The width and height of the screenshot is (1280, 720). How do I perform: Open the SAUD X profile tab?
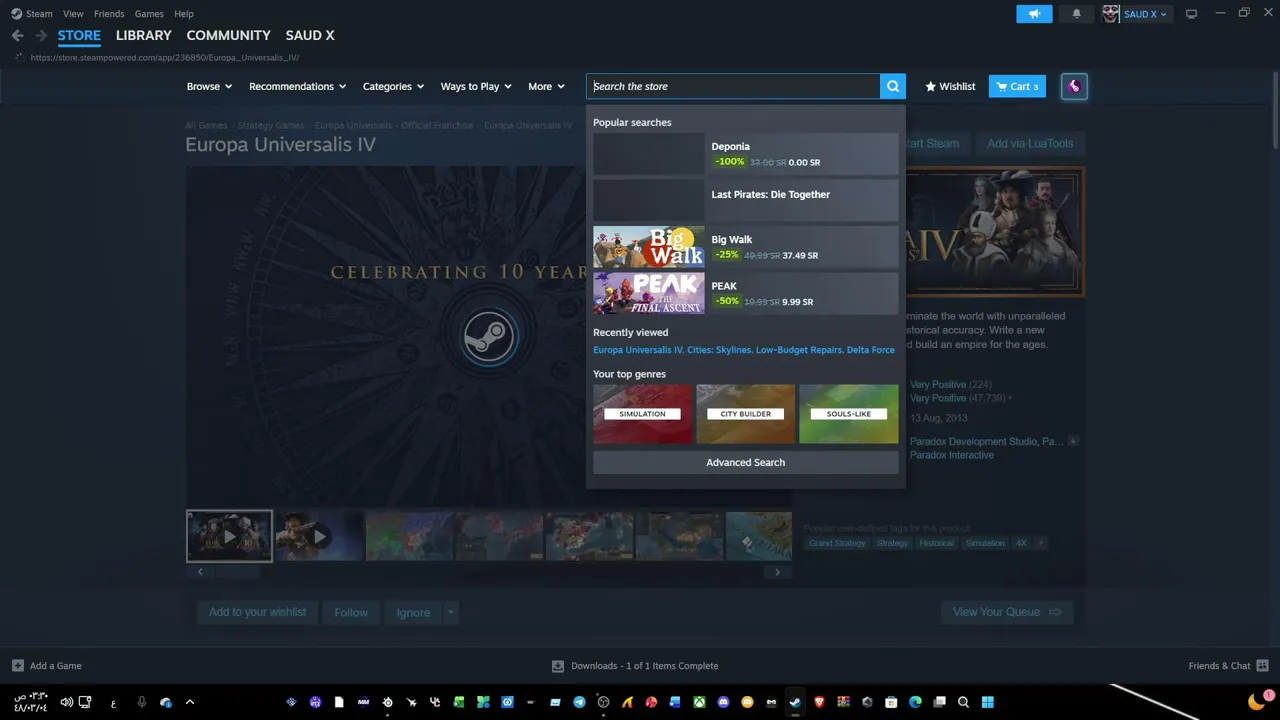(x=310, y=35)
